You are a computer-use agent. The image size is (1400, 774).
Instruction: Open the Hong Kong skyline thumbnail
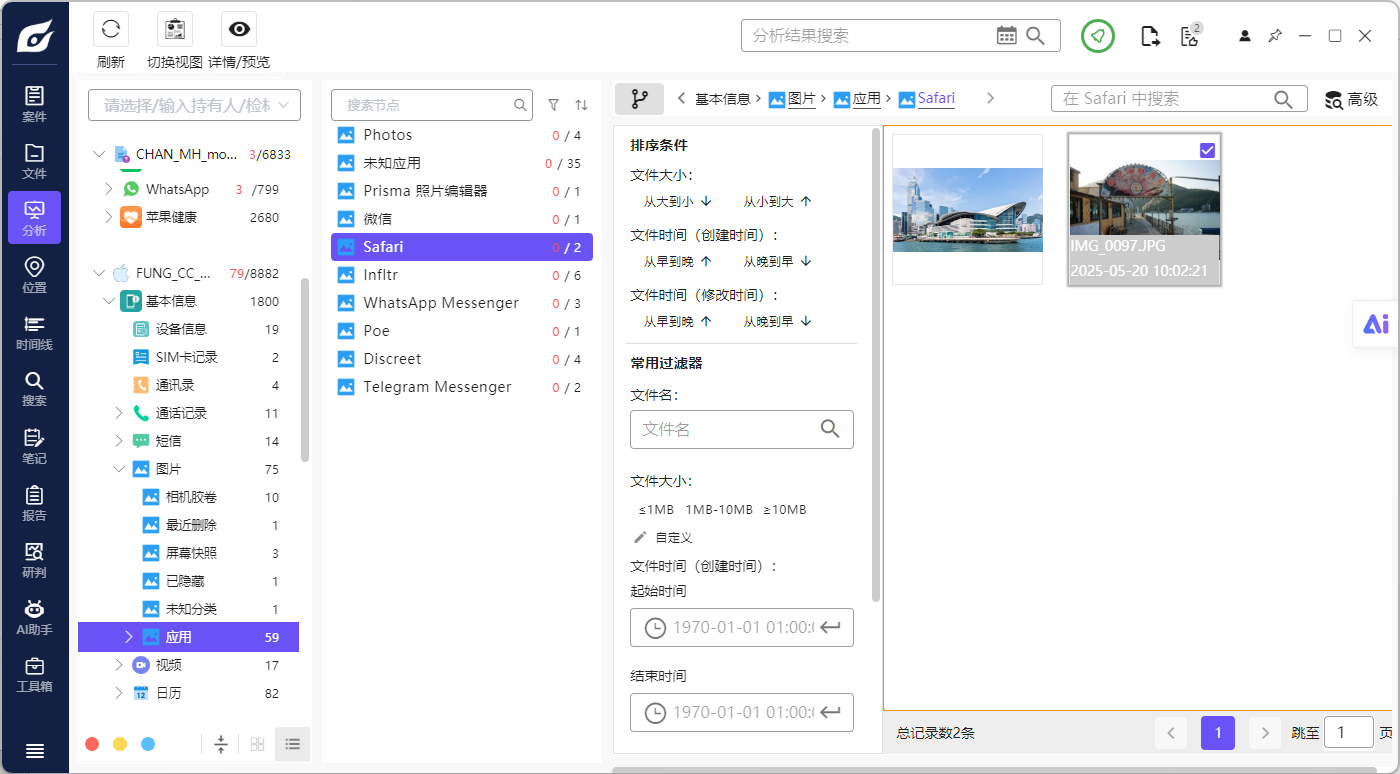click(x=967, y=209)
